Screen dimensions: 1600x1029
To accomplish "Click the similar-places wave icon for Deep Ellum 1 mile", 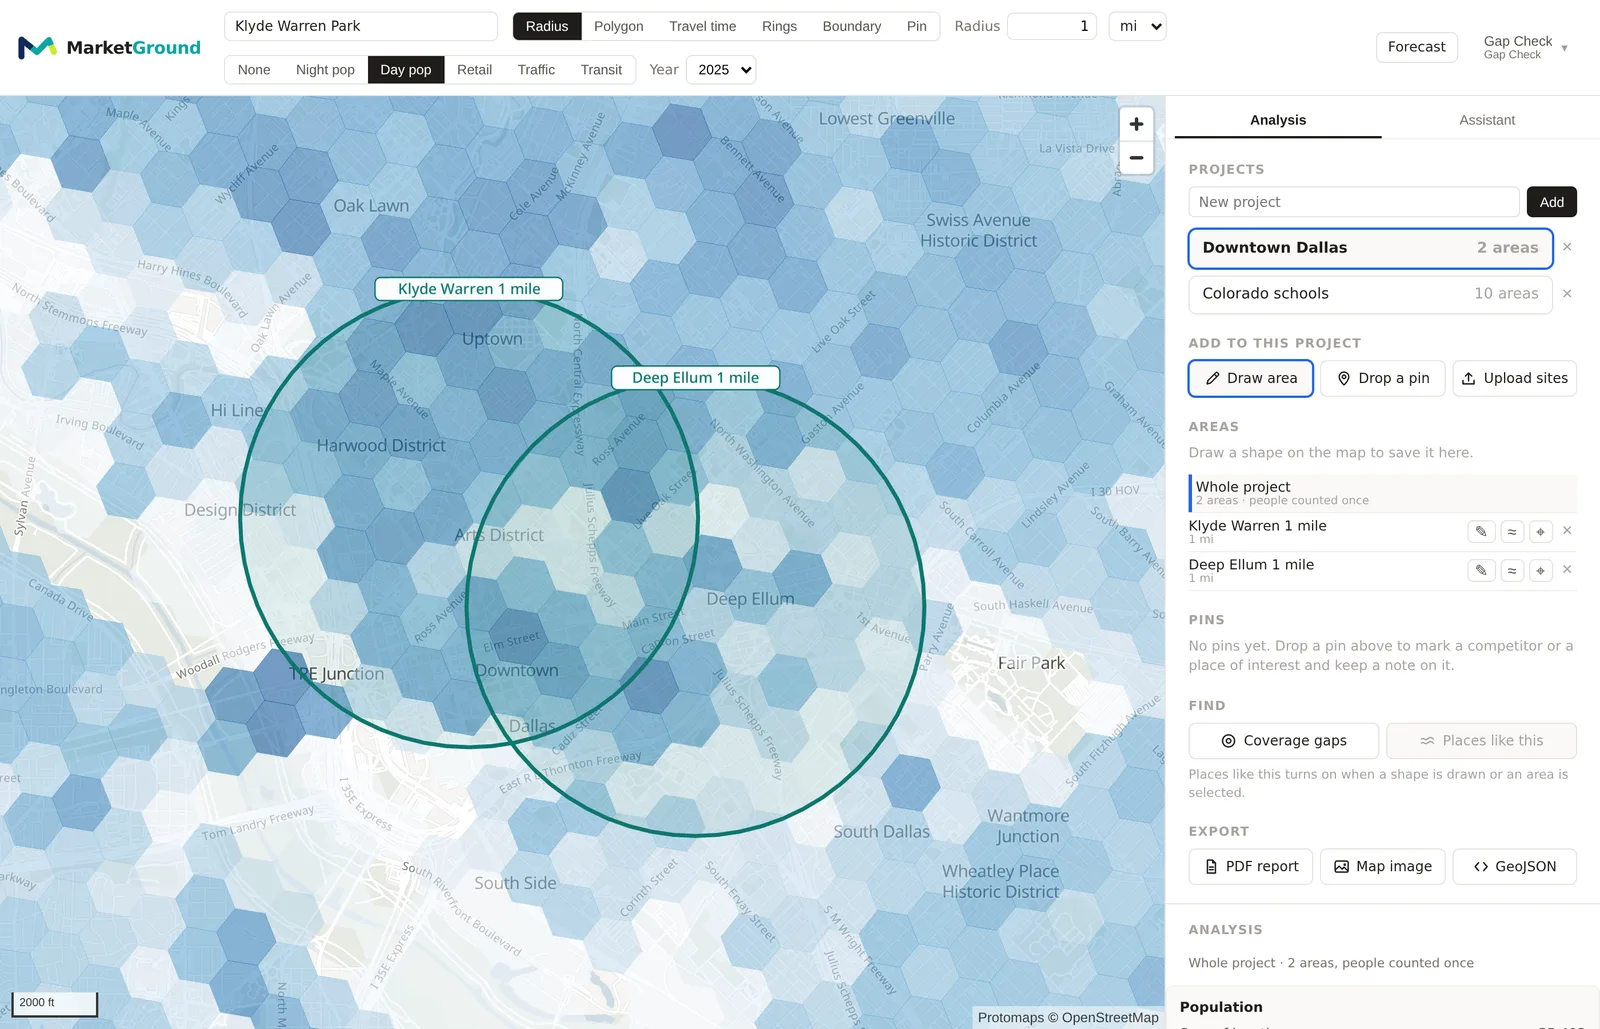I will (x=1512, y=570).
